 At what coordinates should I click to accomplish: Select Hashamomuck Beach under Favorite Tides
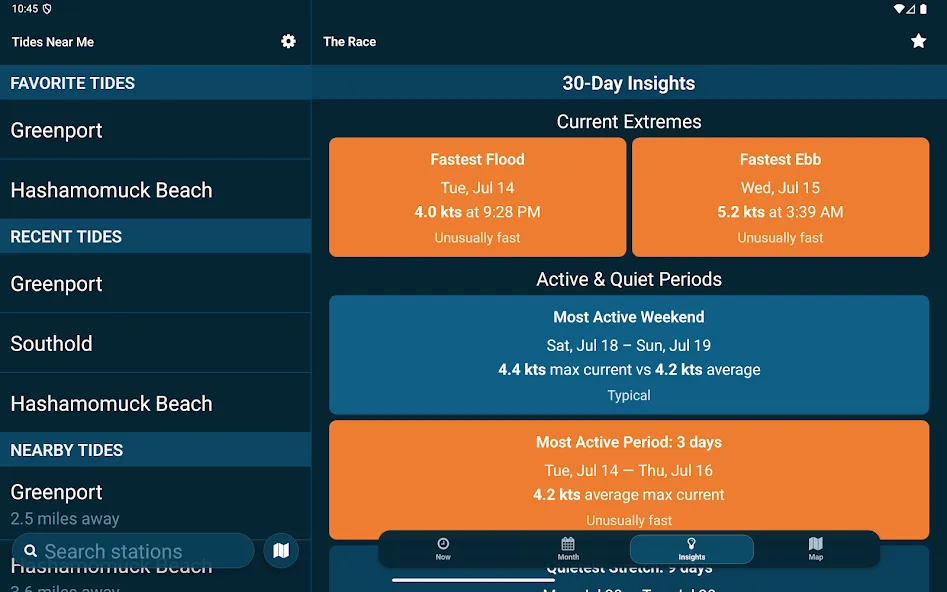click(155, 190)
